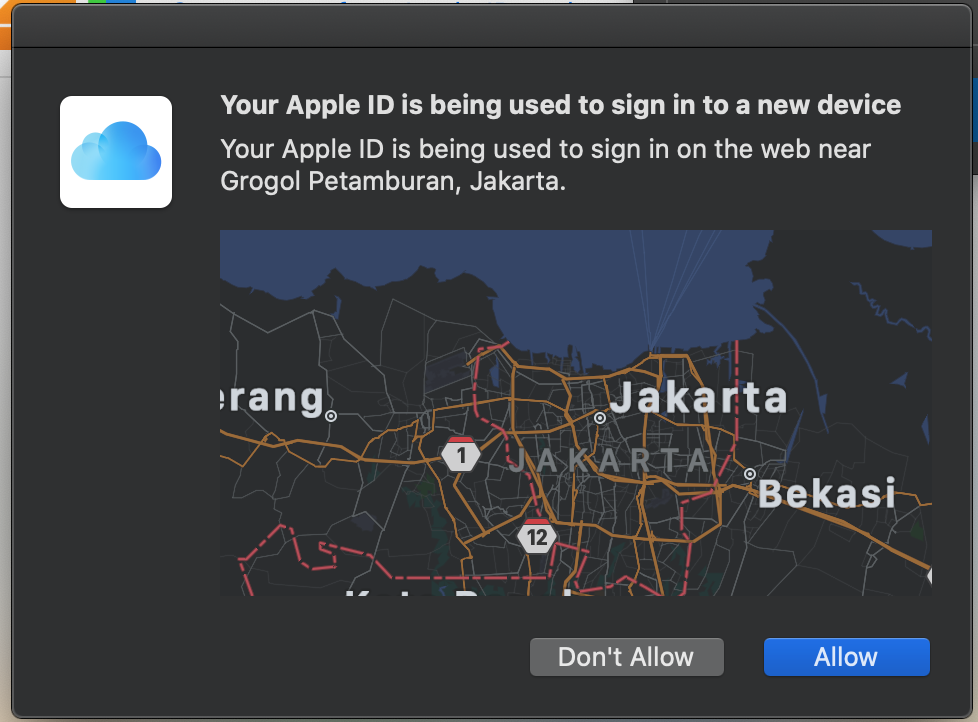Image resolution: width=978 pixels, height=722 pixels.
Task: Click the dialog title about Apple ID sign-in
Action: 560,105
